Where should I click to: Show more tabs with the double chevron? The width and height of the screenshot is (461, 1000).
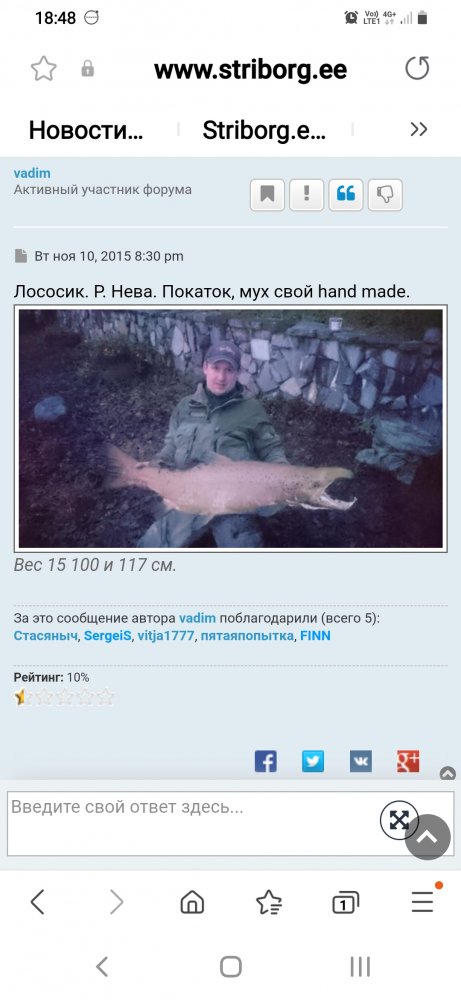418,129
